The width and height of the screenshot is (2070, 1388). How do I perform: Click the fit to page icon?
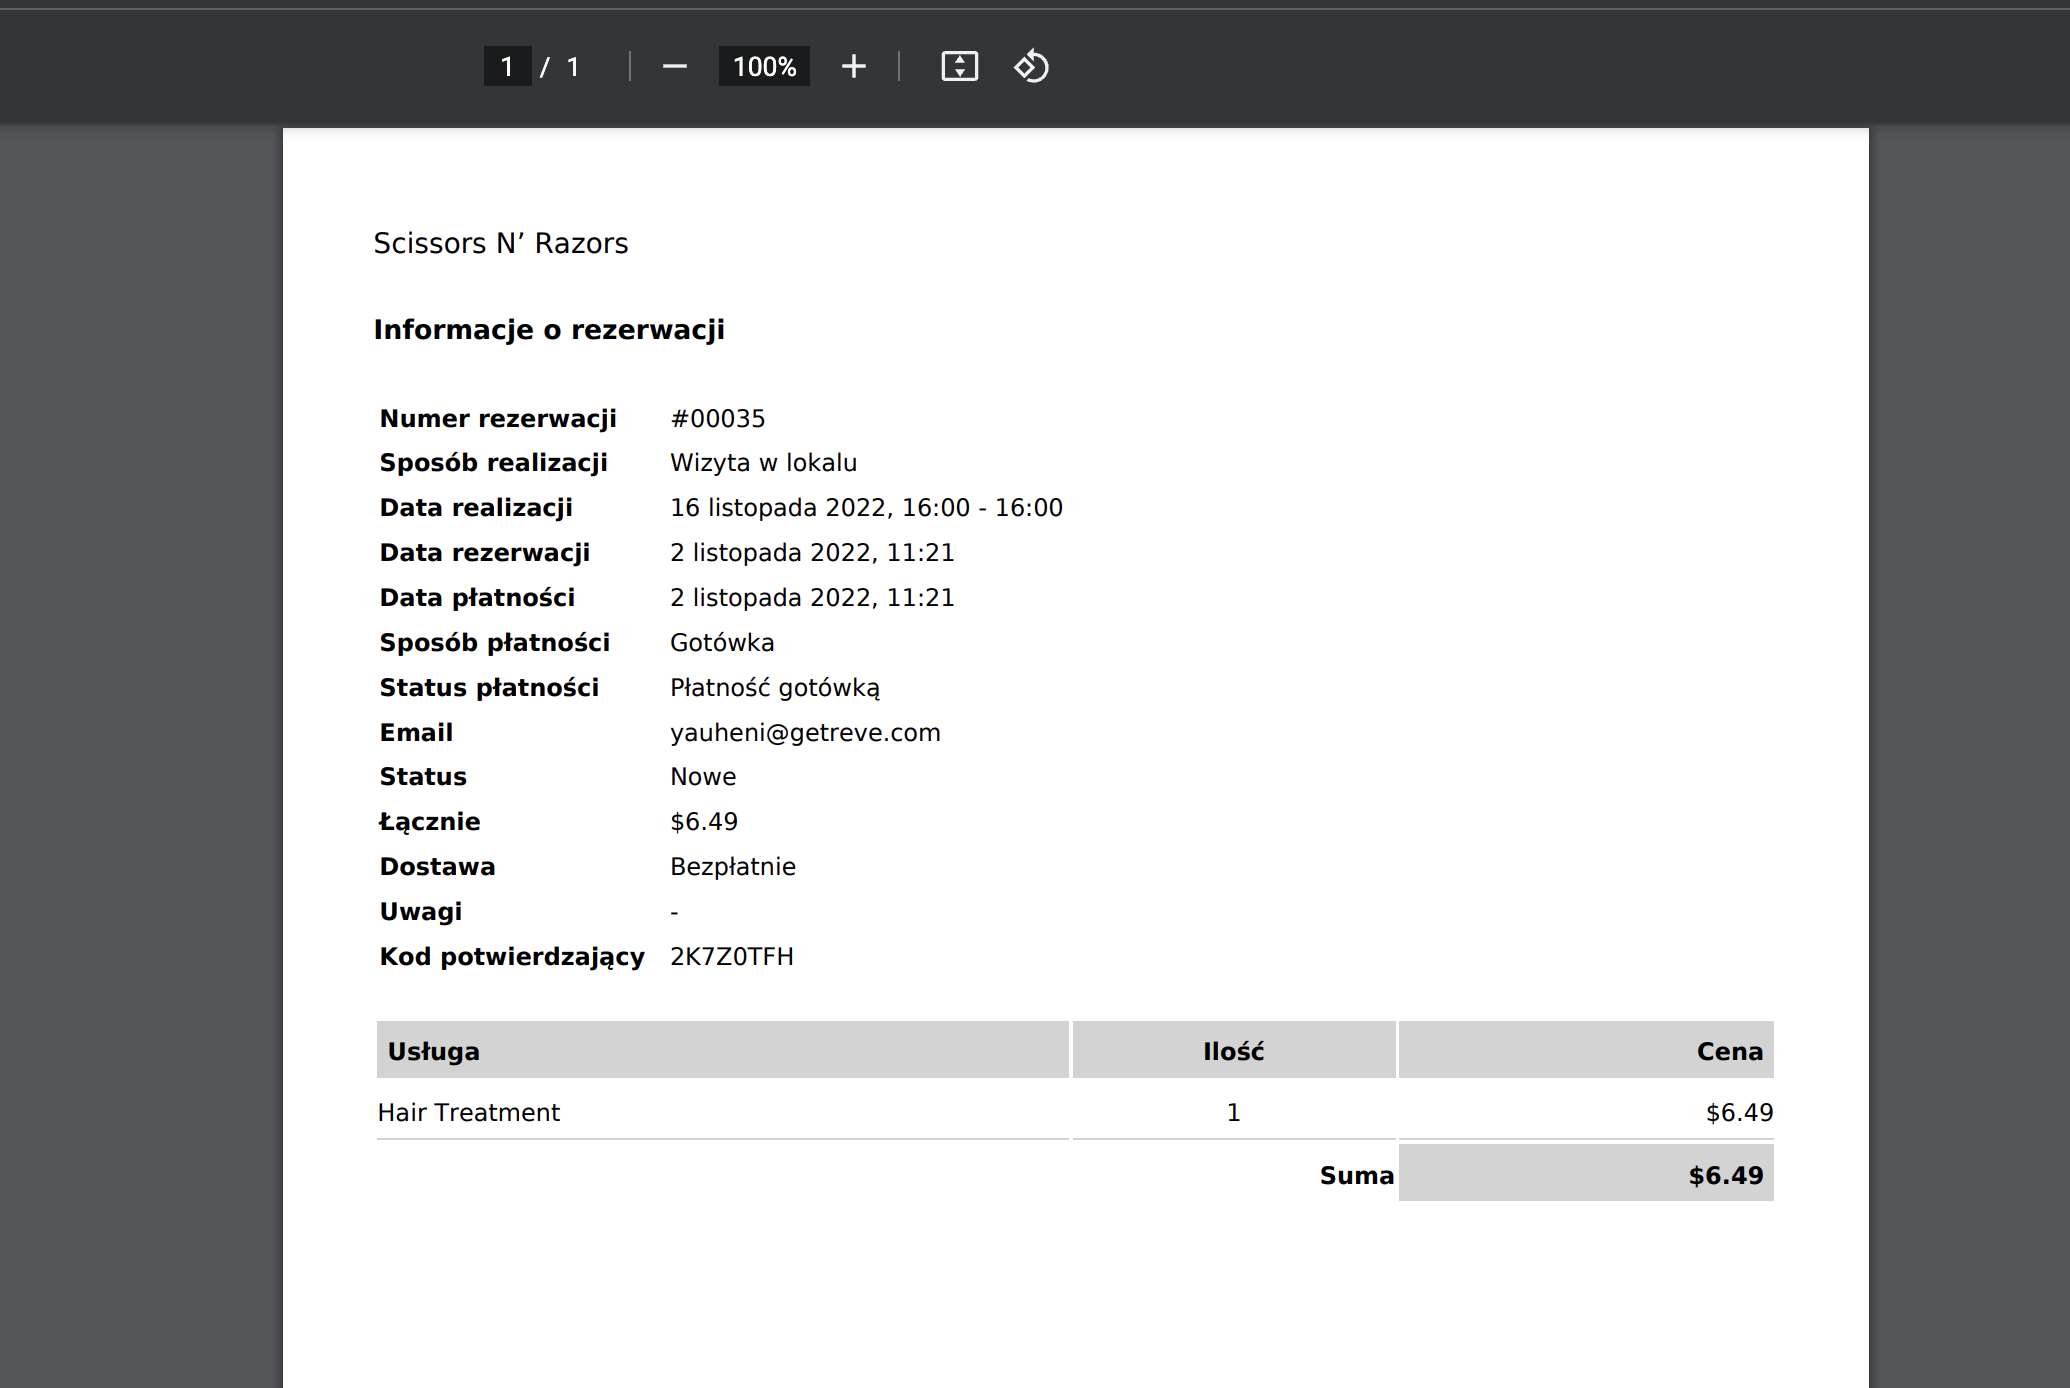point(959,67)
